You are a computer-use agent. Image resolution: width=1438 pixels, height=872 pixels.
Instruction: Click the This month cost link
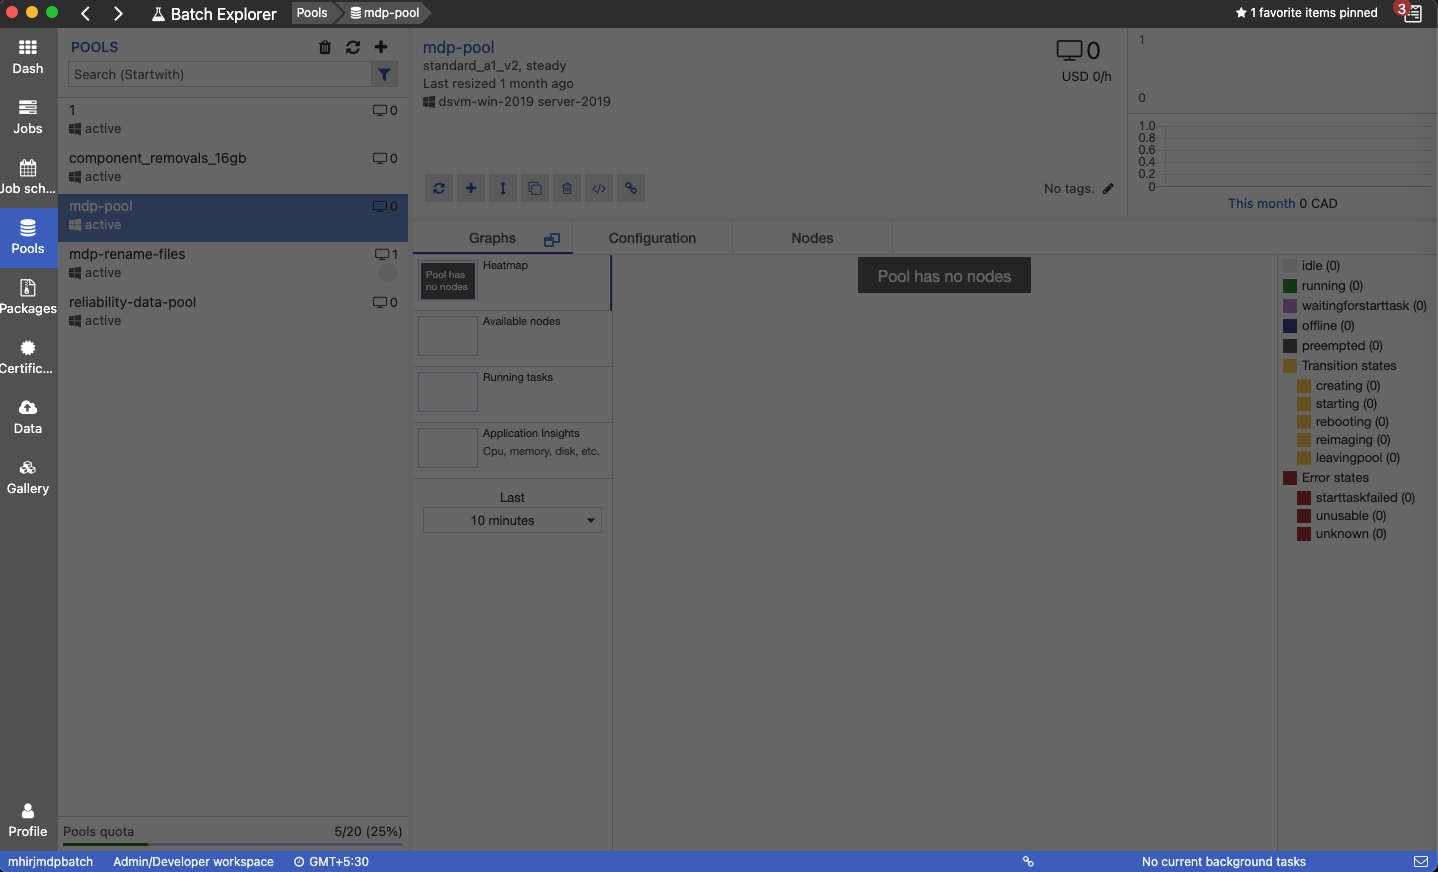tap(1261, 203)
